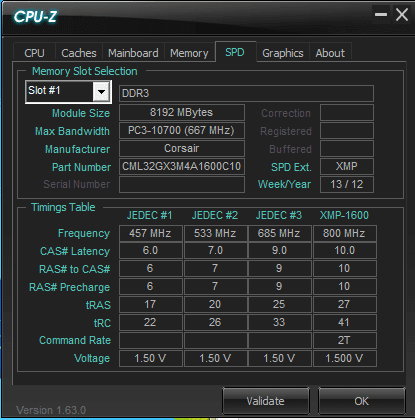
Task: Click the Module Size label
Action: tap(81, 113)
